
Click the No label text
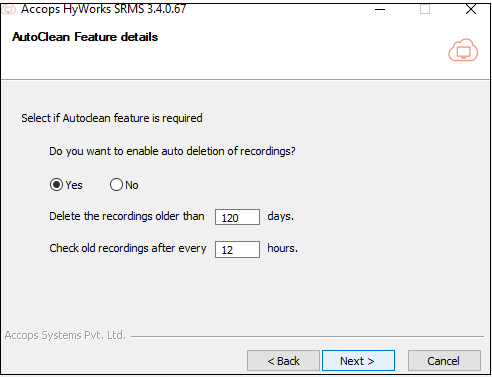click(x=132, y=185)
